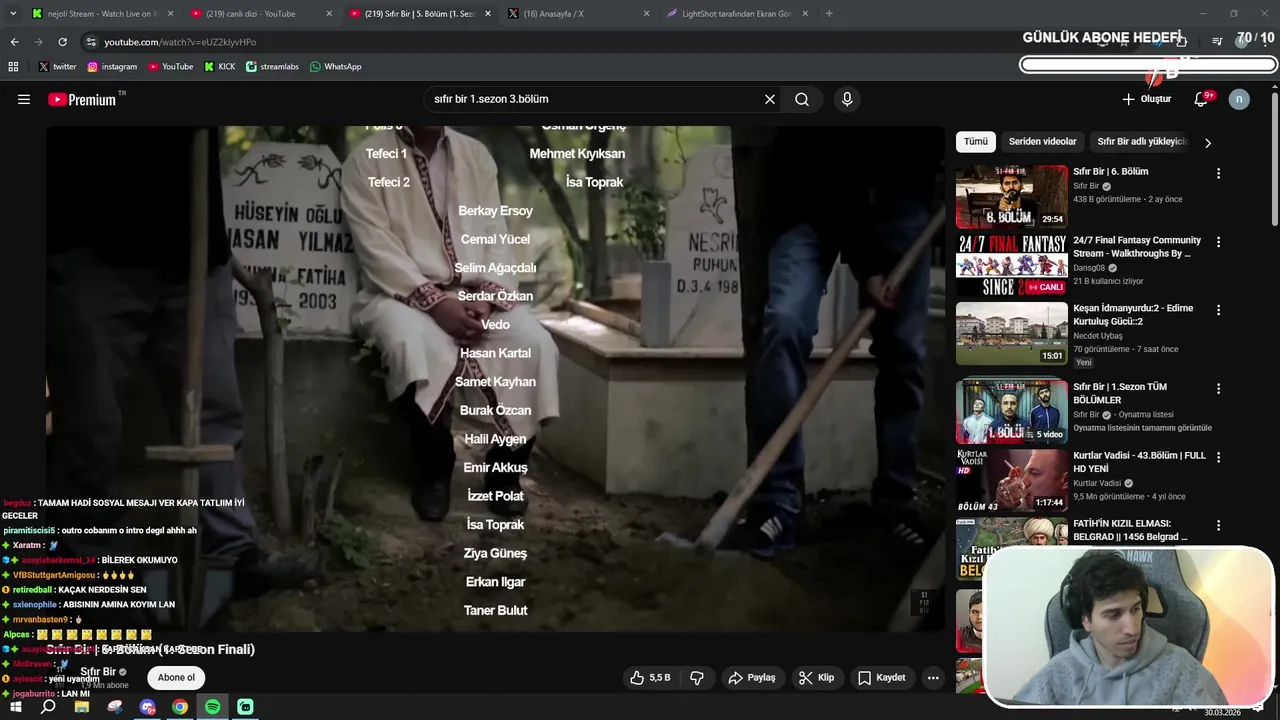The image size is (1280, 720).
Task: Open the twitter bookmark
Action: click(x=57, y=66)
